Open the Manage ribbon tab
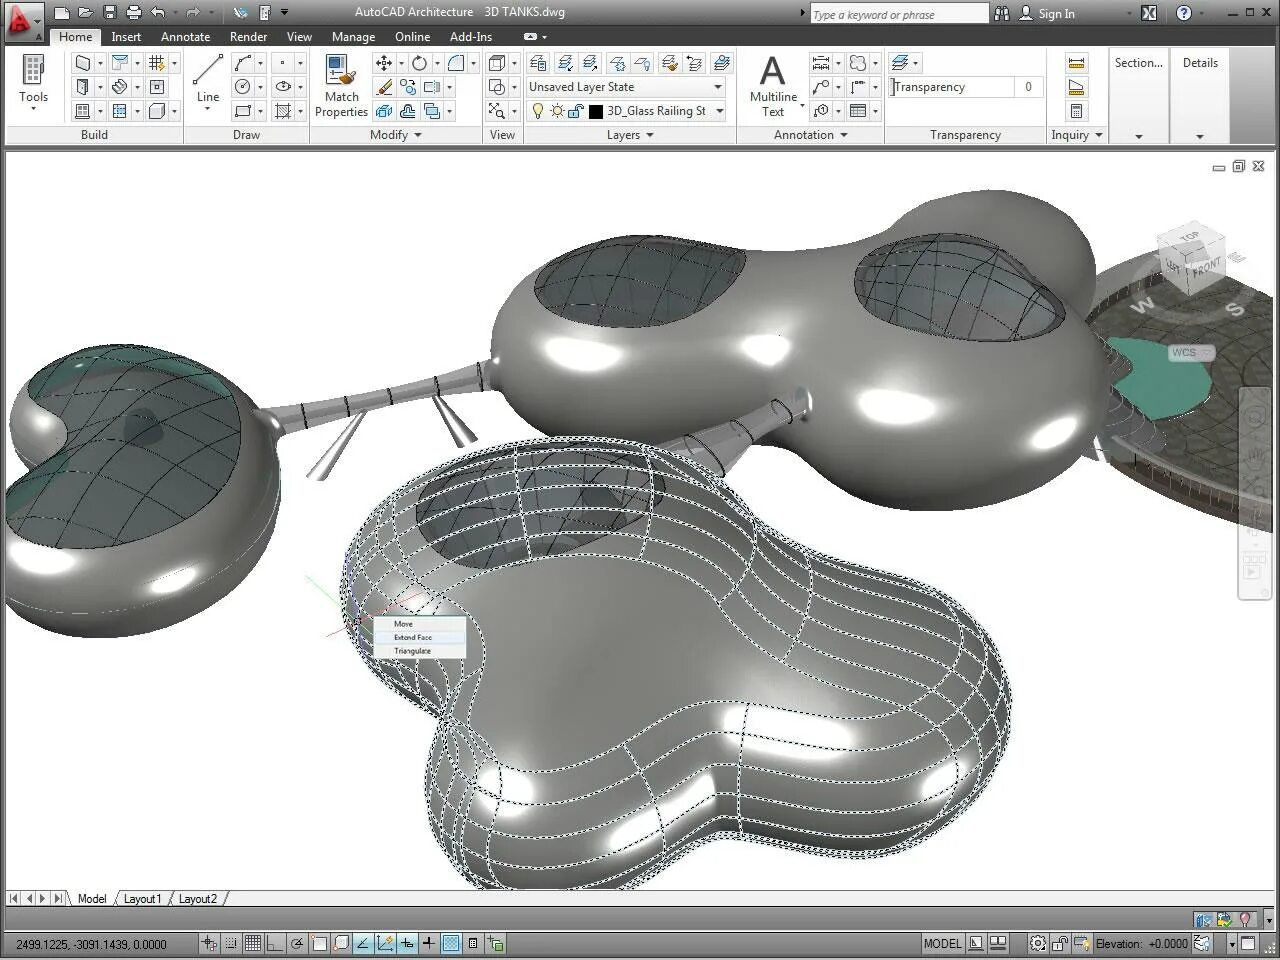 coord(353,36)
